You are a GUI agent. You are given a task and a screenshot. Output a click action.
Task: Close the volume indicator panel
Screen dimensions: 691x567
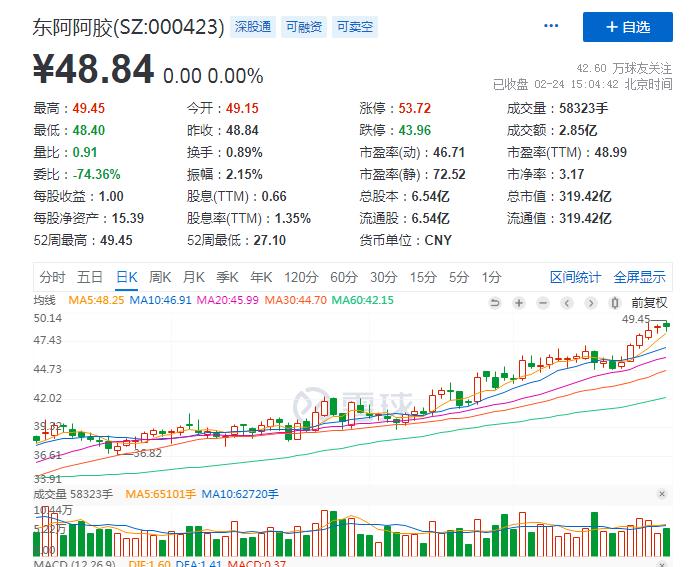click(661, 494)
